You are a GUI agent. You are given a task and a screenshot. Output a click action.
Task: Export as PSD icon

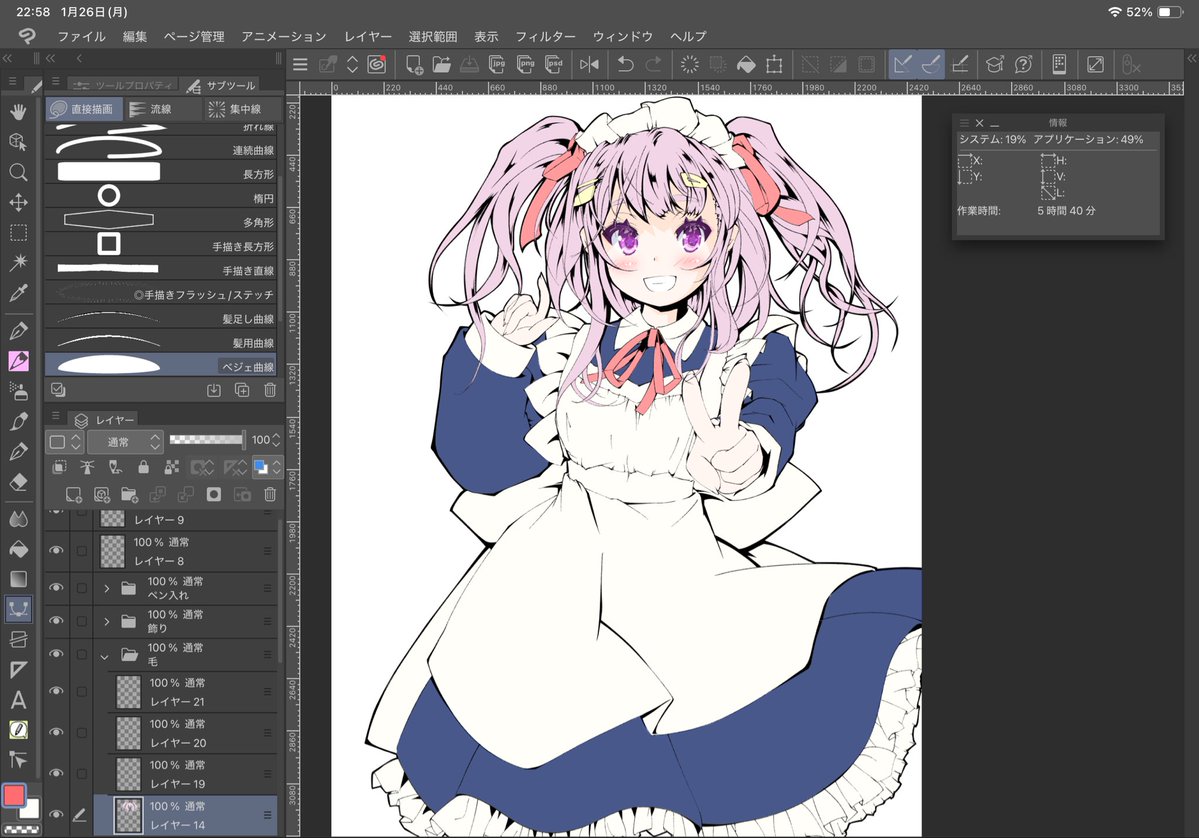[x=554, y=64]
